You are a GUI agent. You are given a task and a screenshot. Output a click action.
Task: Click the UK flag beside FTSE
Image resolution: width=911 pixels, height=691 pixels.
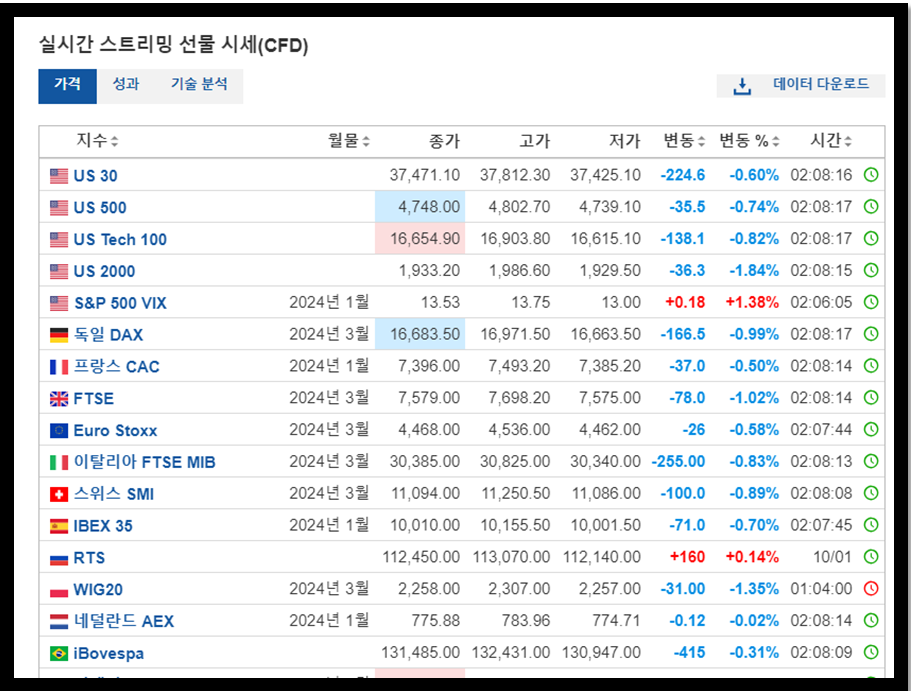coord(59,399)
